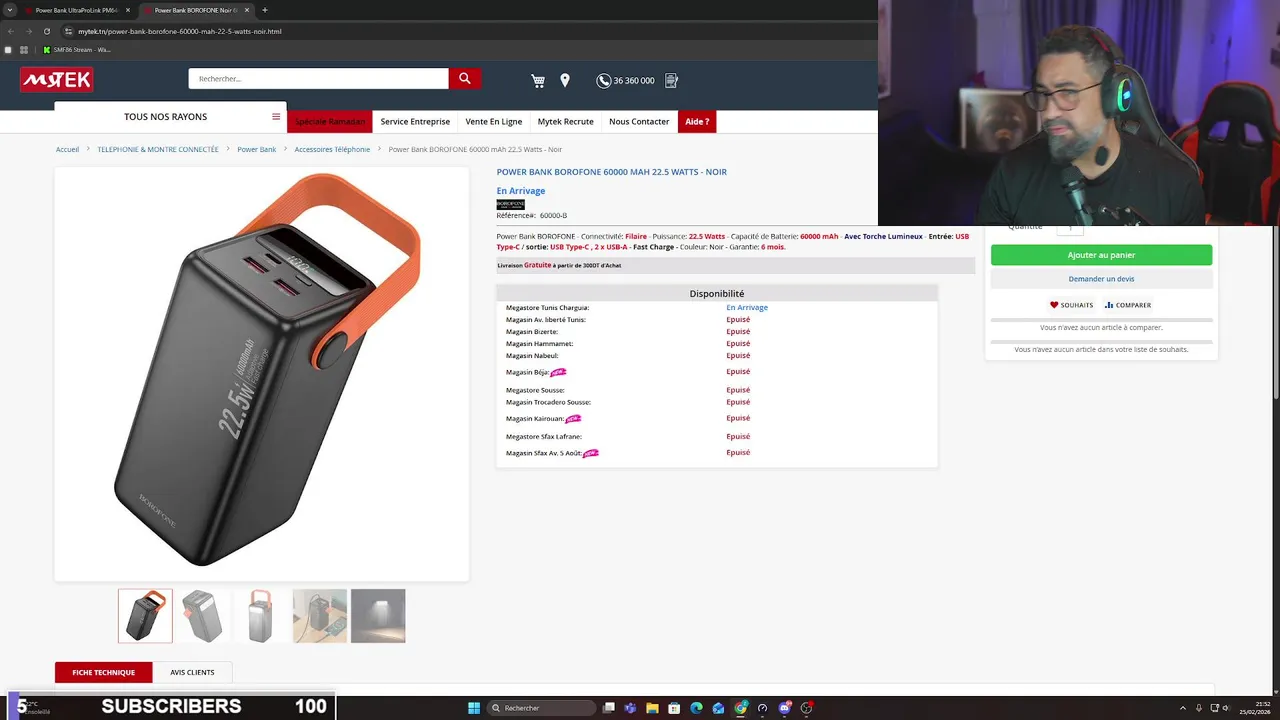Open the shopping cart icon
1280x720 pixels.
point(538,81)
